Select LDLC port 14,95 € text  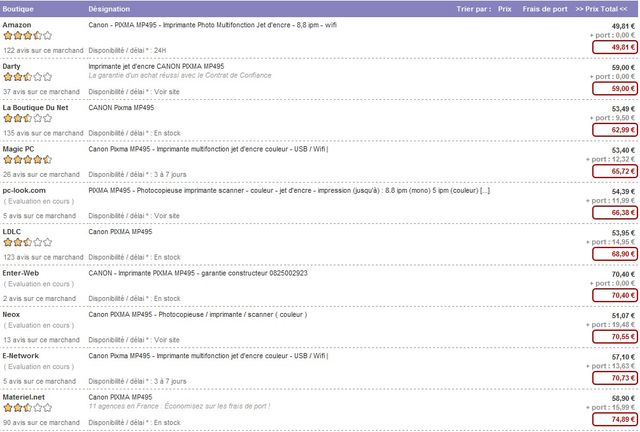pos(611,242)
